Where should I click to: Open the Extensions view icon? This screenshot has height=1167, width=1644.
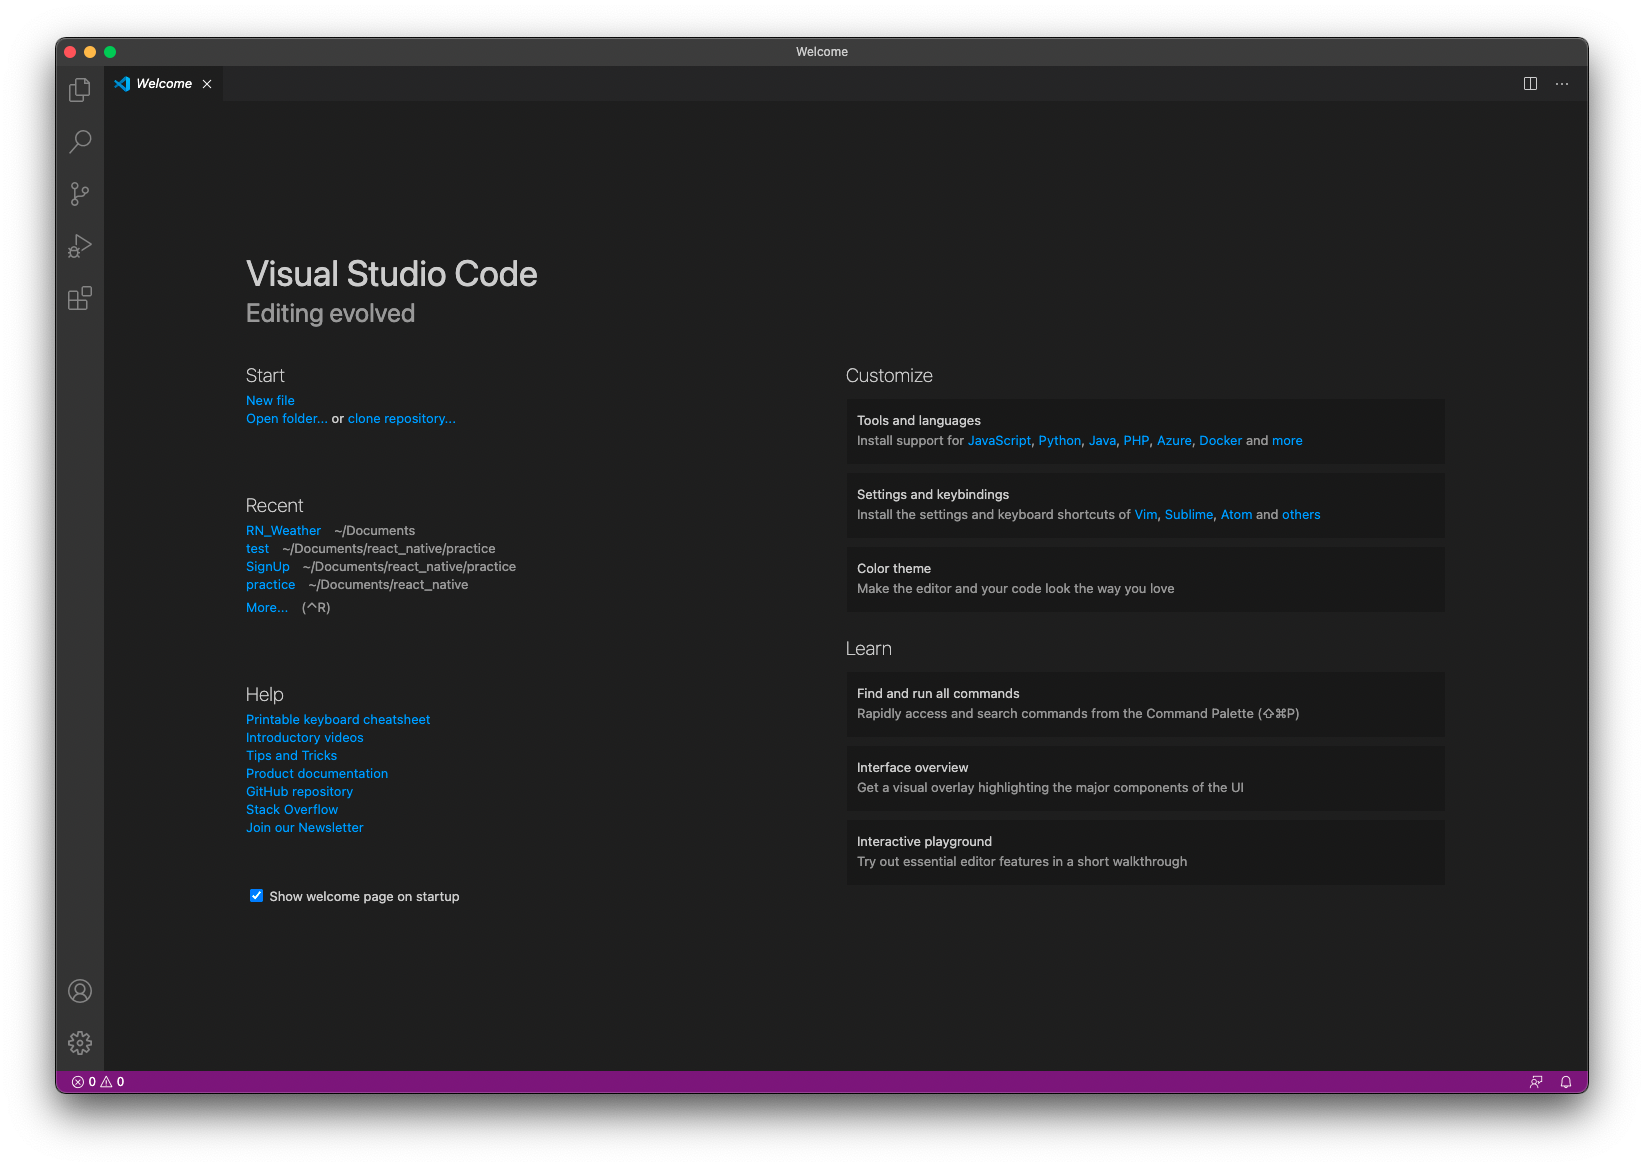pyautogui.click(x=80, y=298)
